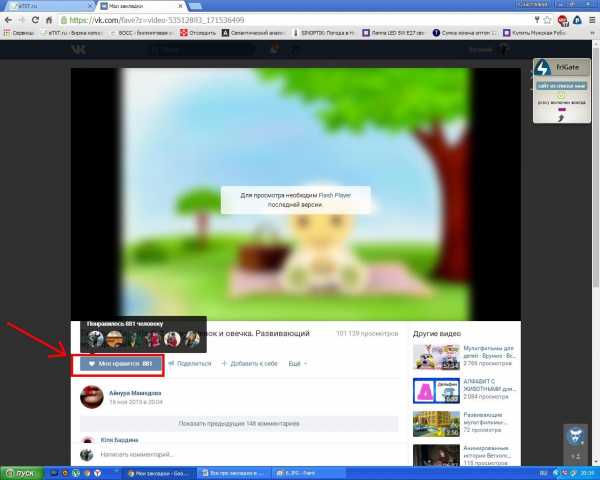Open Юля Бардина's profile link

click(119, 440)
